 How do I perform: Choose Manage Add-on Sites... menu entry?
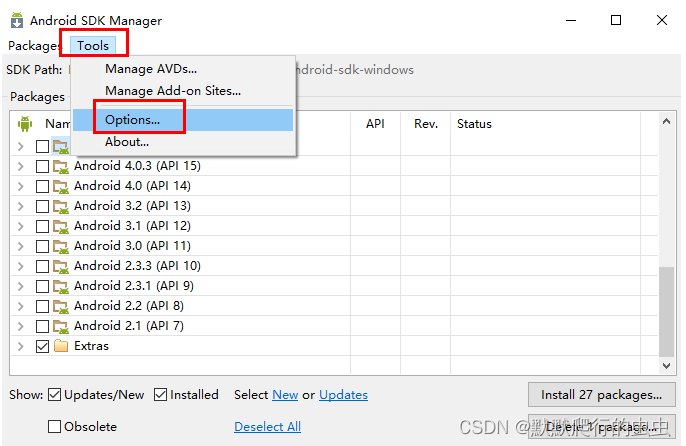coord(173,91)
